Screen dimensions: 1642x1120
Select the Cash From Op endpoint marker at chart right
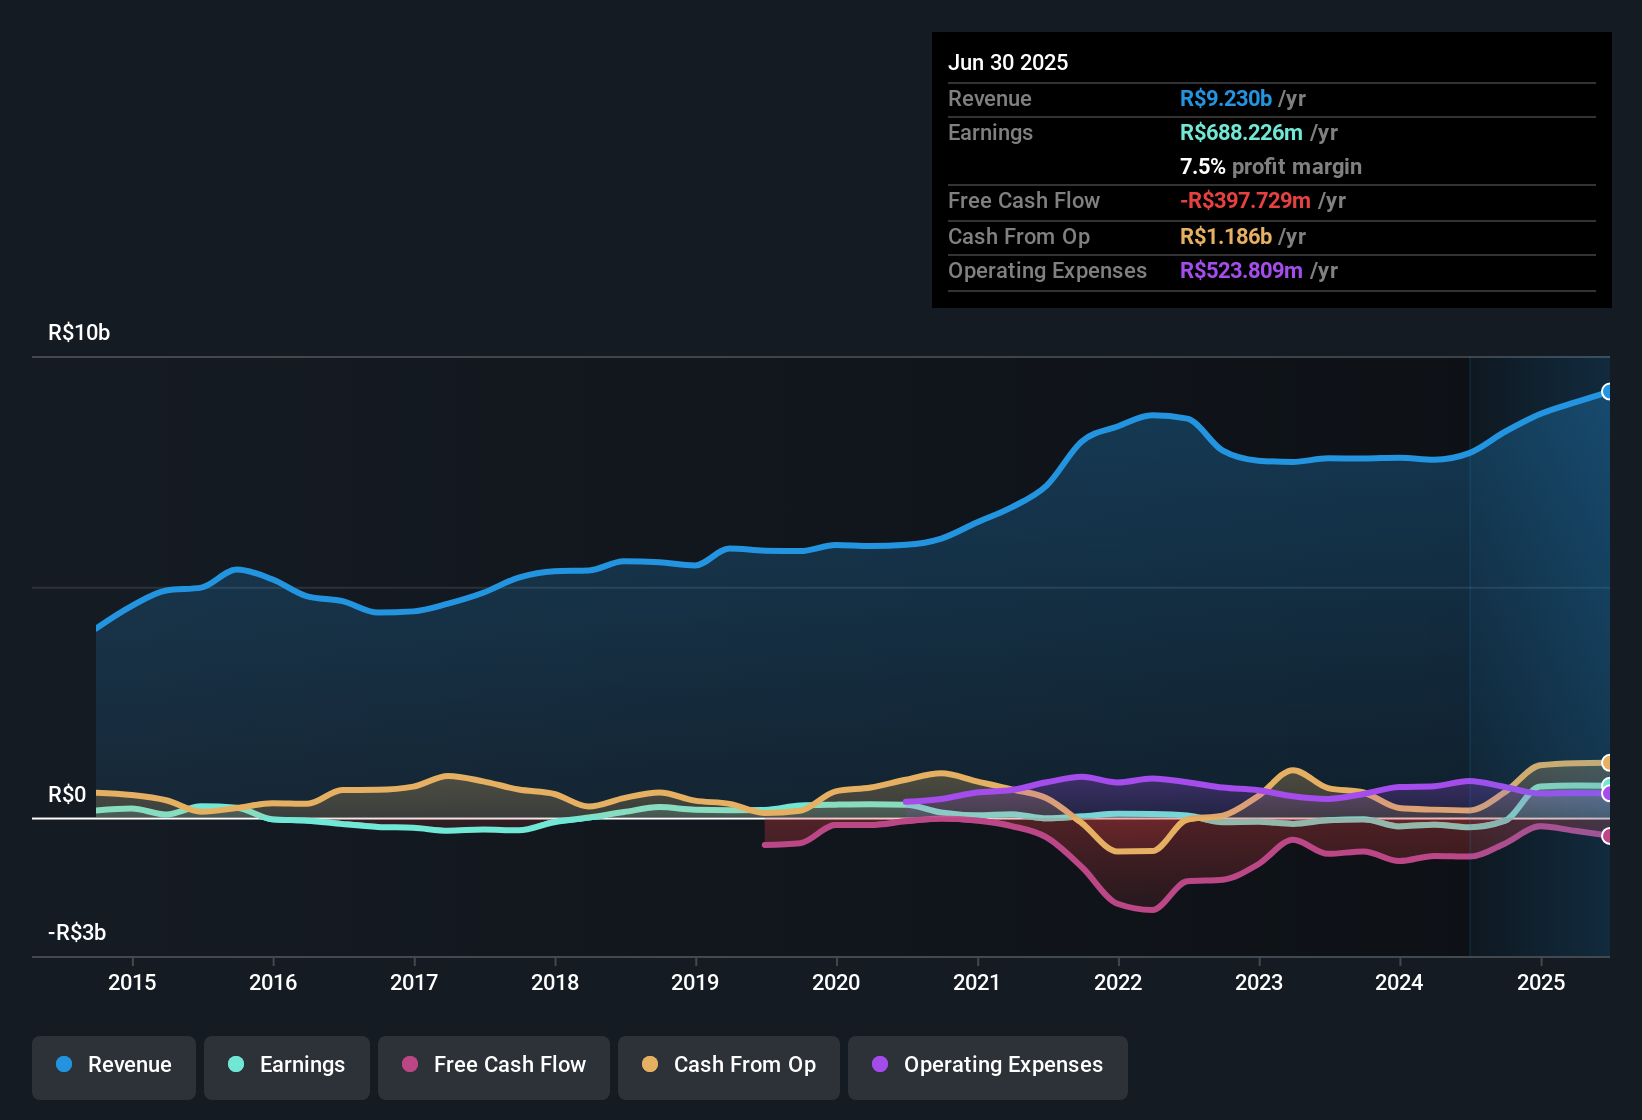[x=1608, y=762]
